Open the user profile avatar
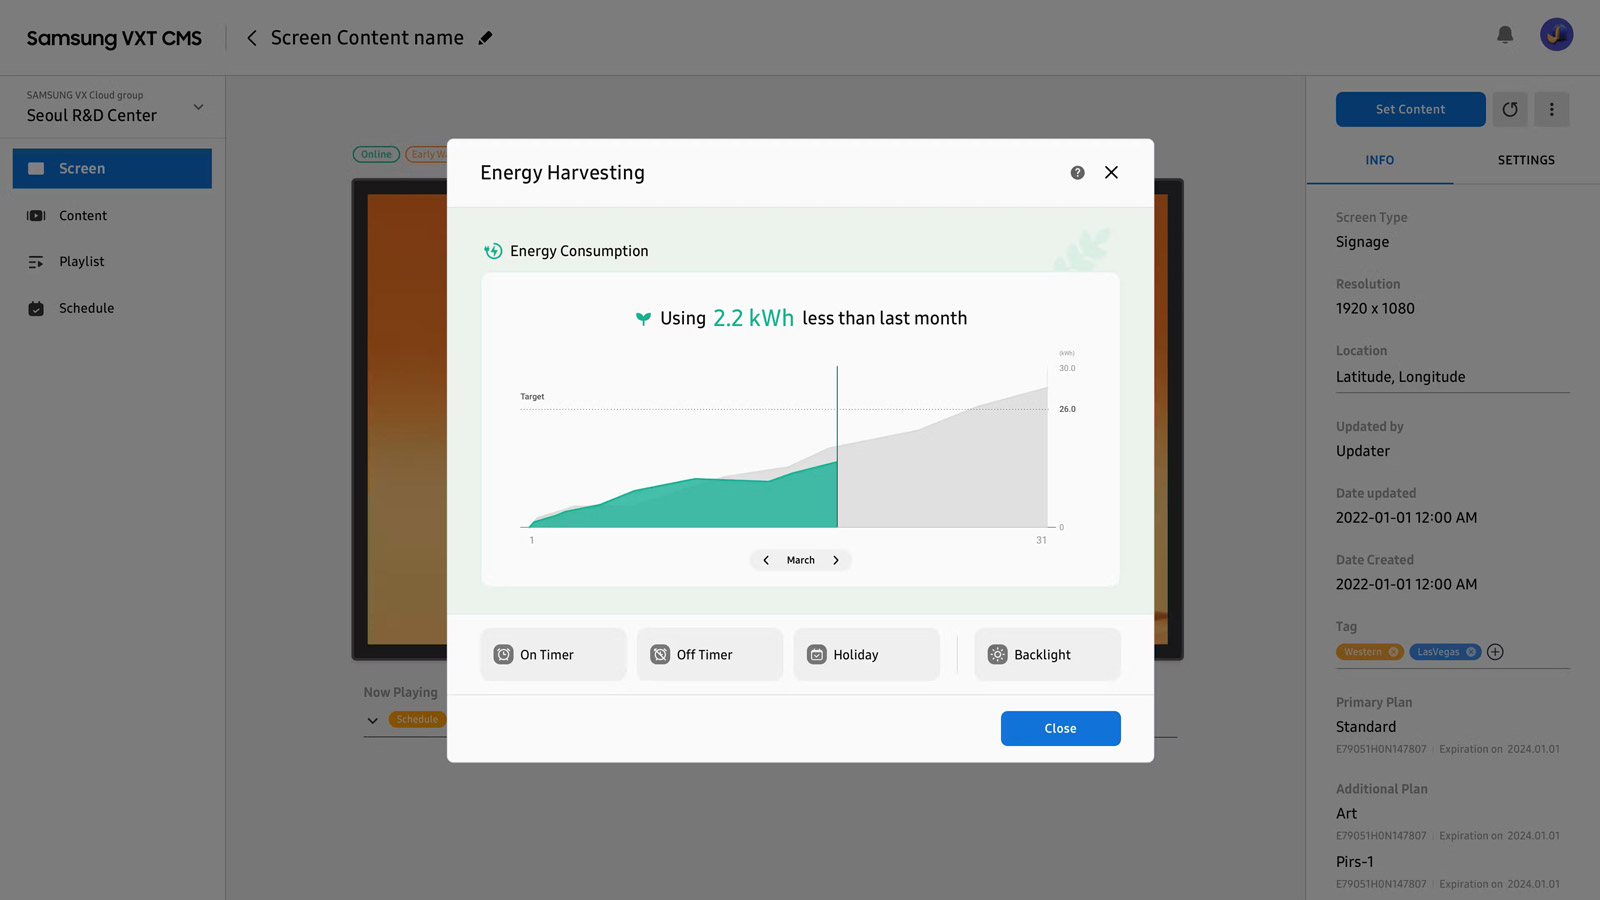Screen dimensions: 1600x900 (1556, 35)
